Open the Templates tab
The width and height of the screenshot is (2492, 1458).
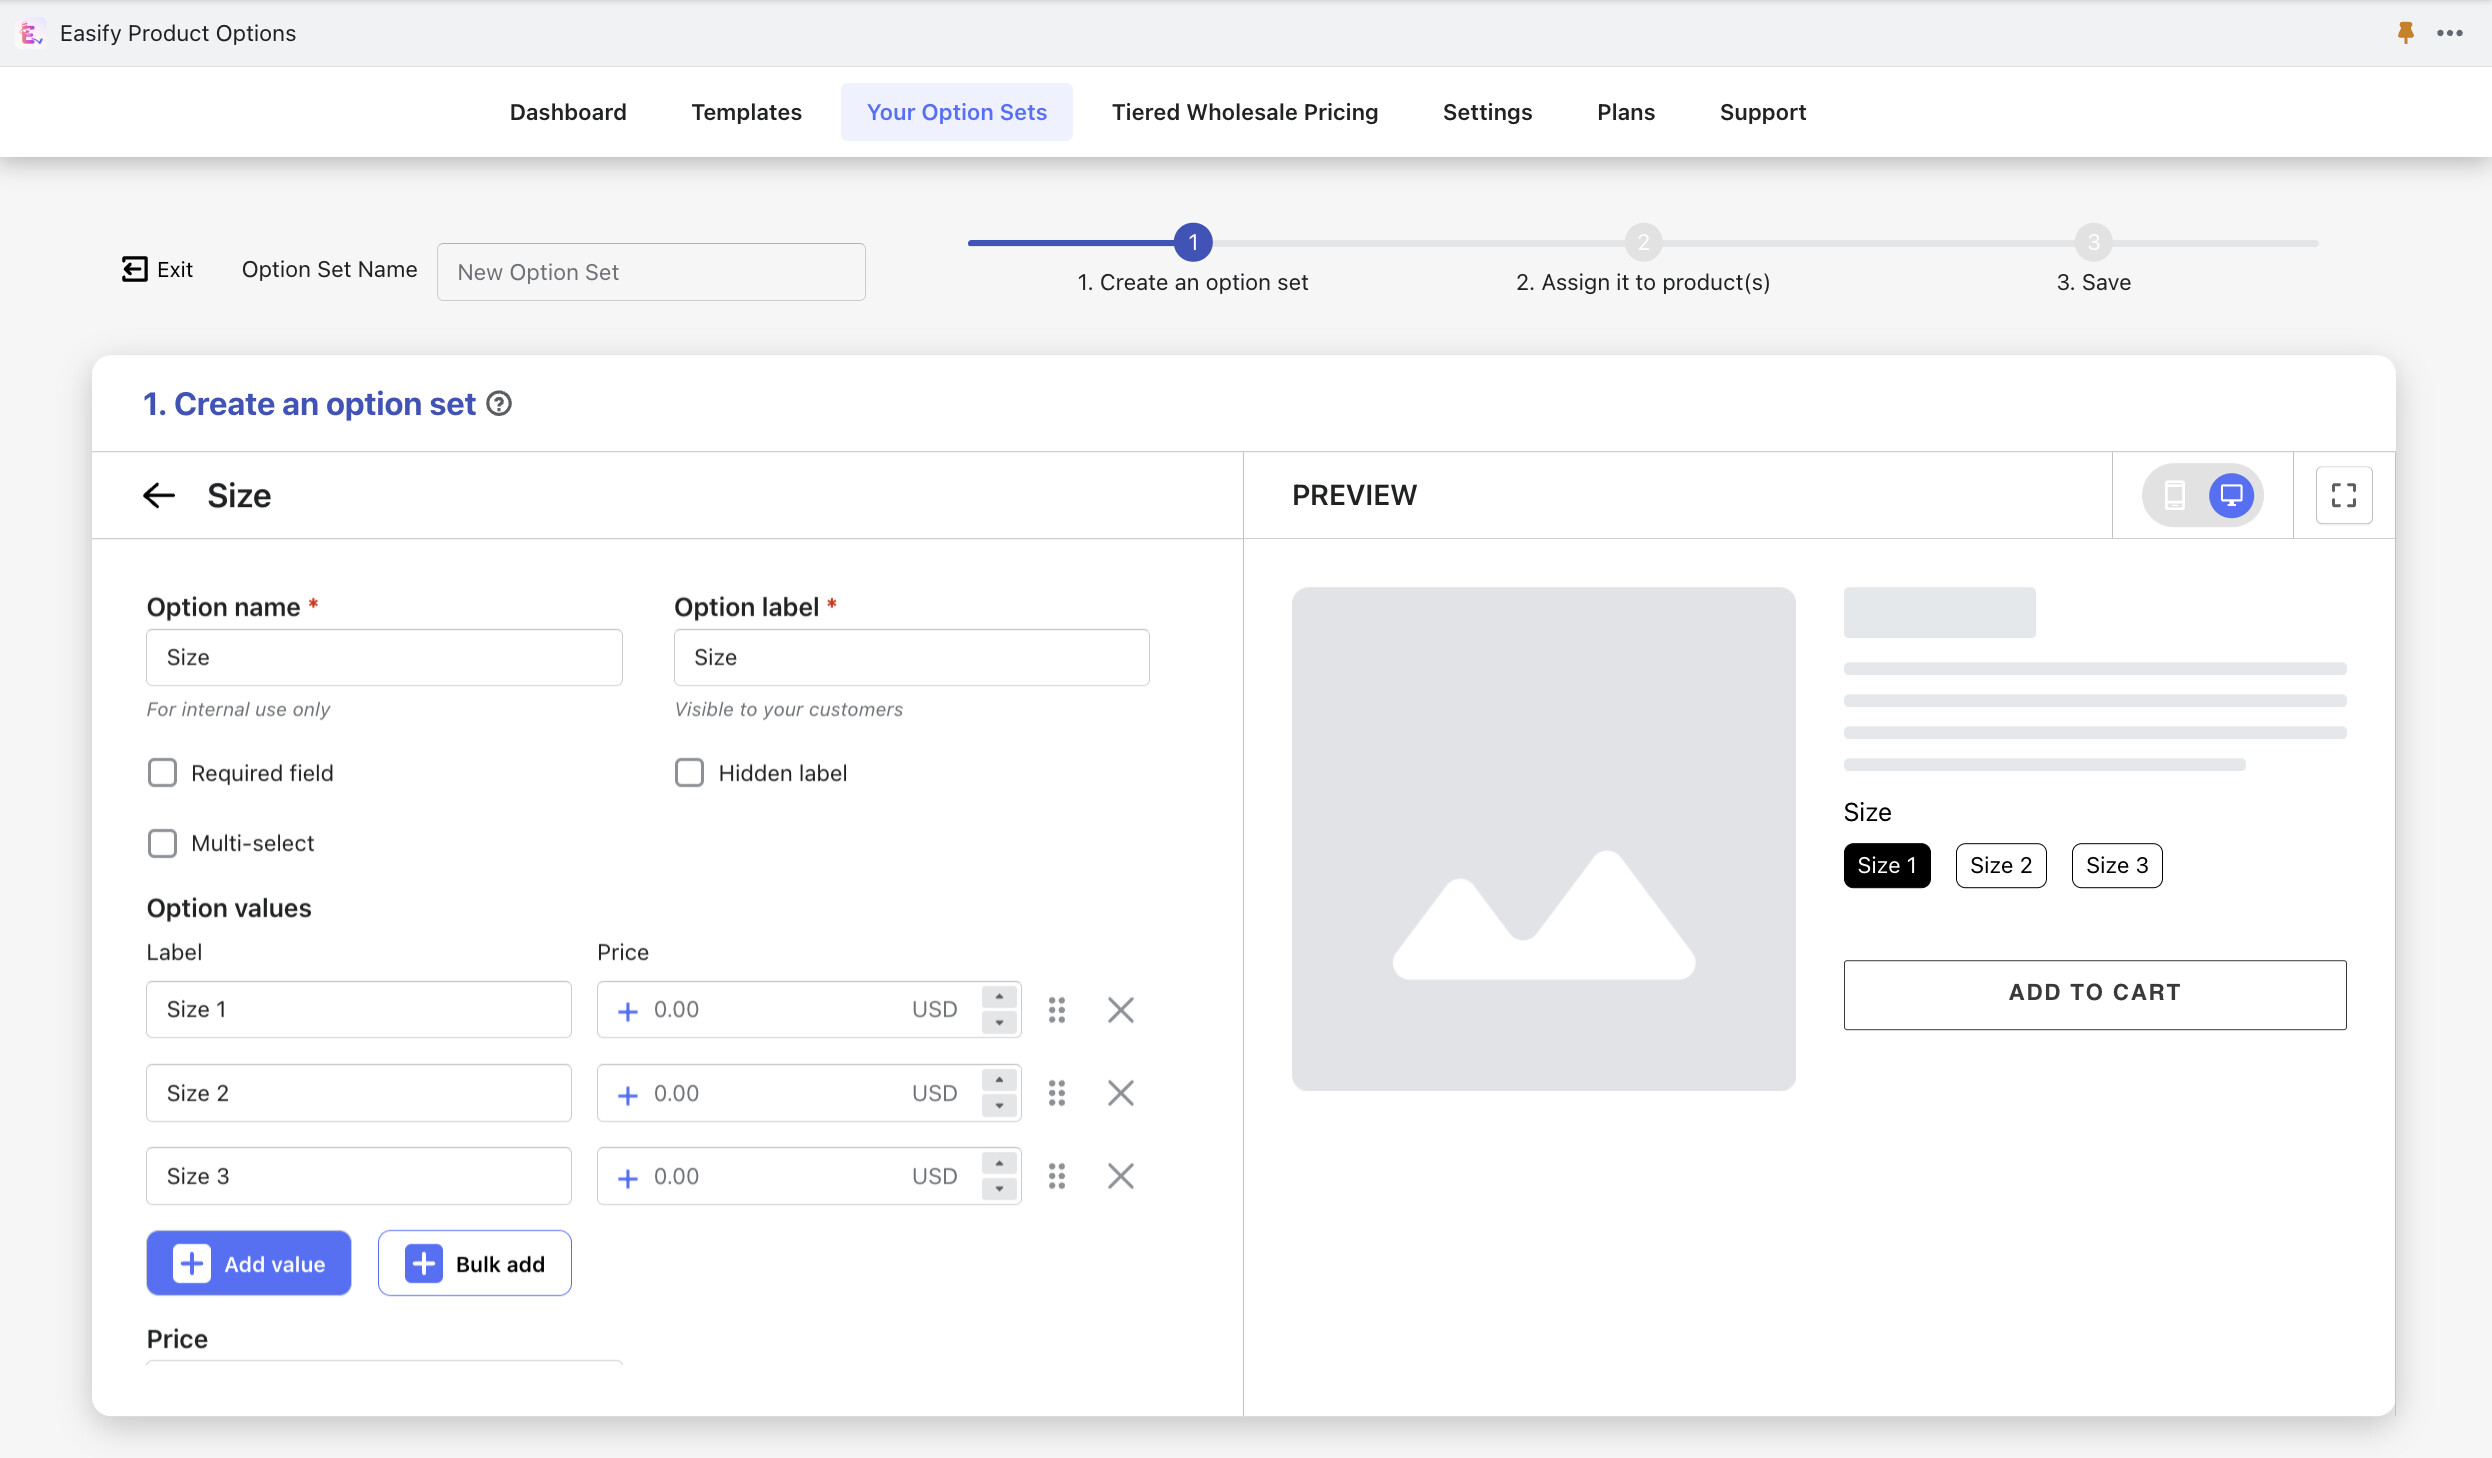coord(746,112)
